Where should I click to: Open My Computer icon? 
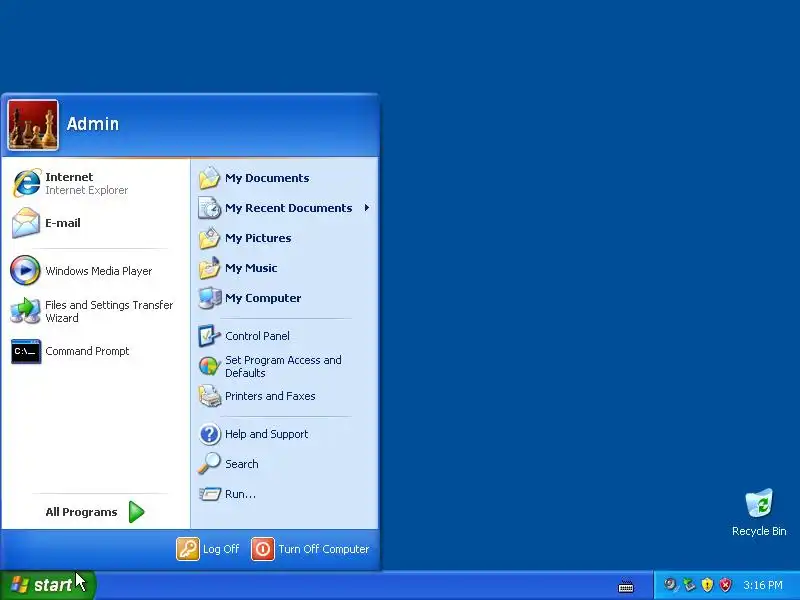(210, 298)
